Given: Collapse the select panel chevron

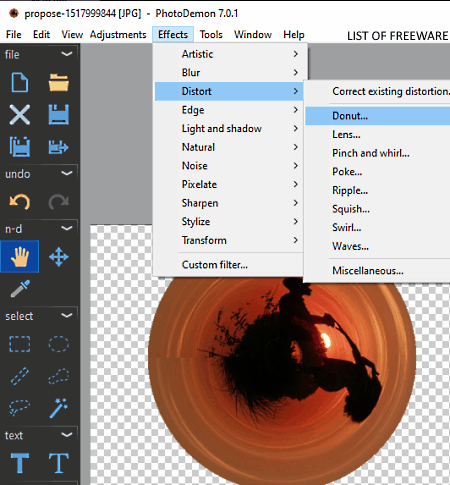Looking at the screenshot, I should click(67, 315).
